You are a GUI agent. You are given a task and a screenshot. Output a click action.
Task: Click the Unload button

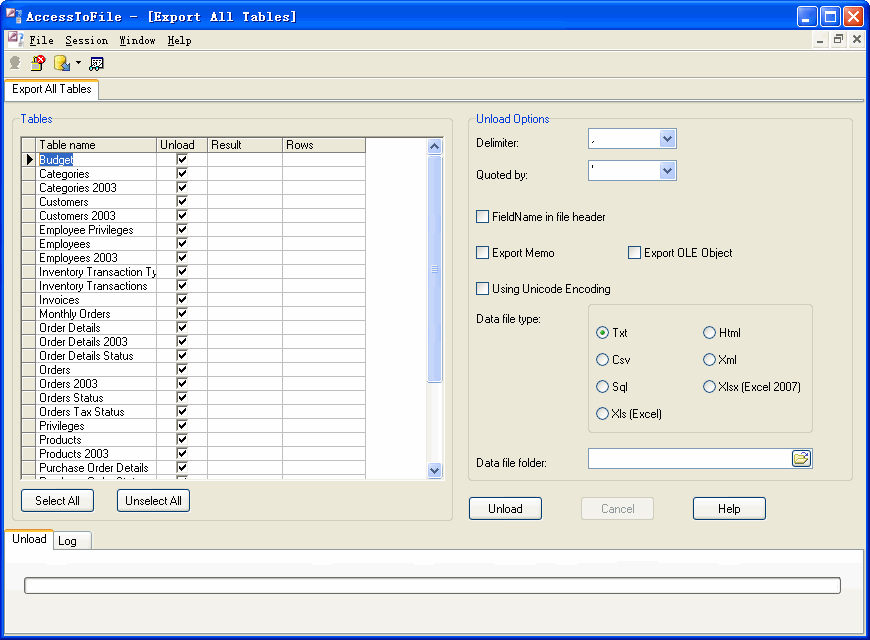point(505,508)
